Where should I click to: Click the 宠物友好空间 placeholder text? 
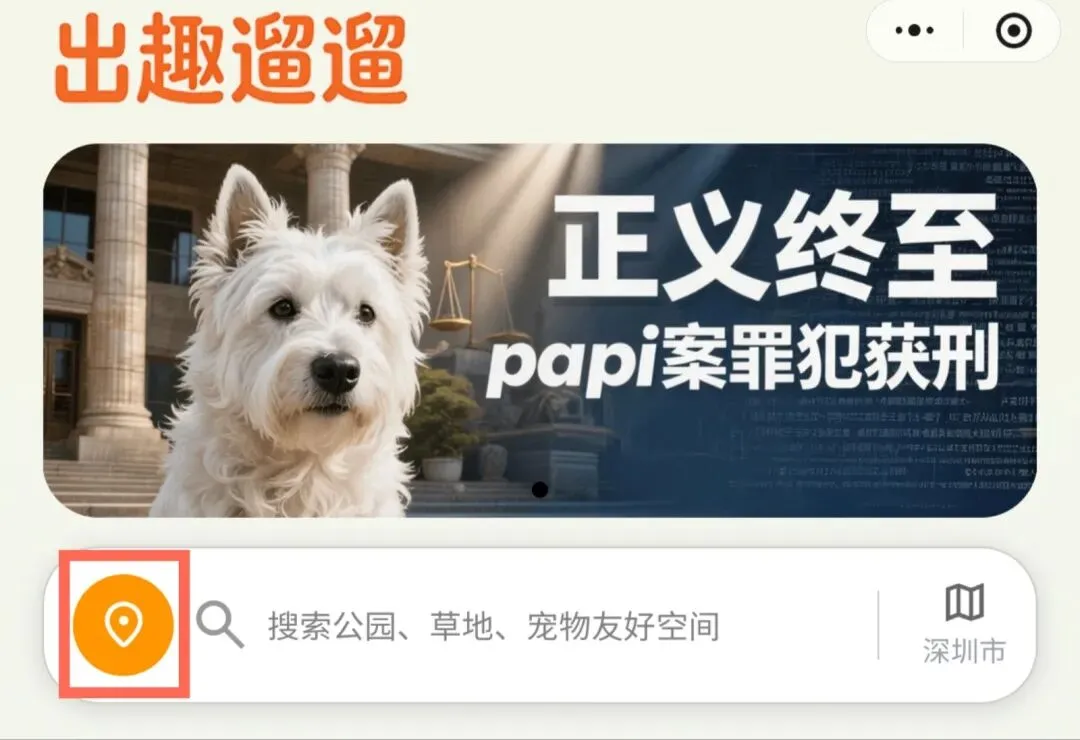click(623, 626)
